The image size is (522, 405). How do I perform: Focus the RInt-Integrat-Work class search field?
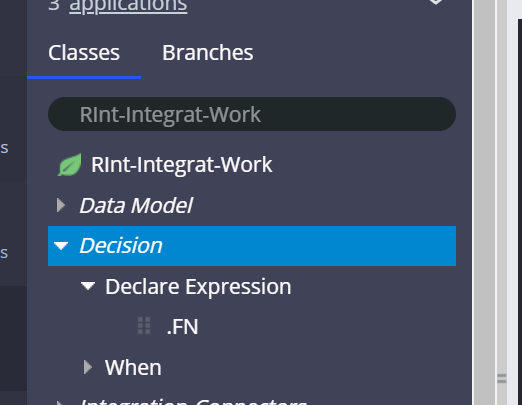pyautogui.click(x=252, y=114)
